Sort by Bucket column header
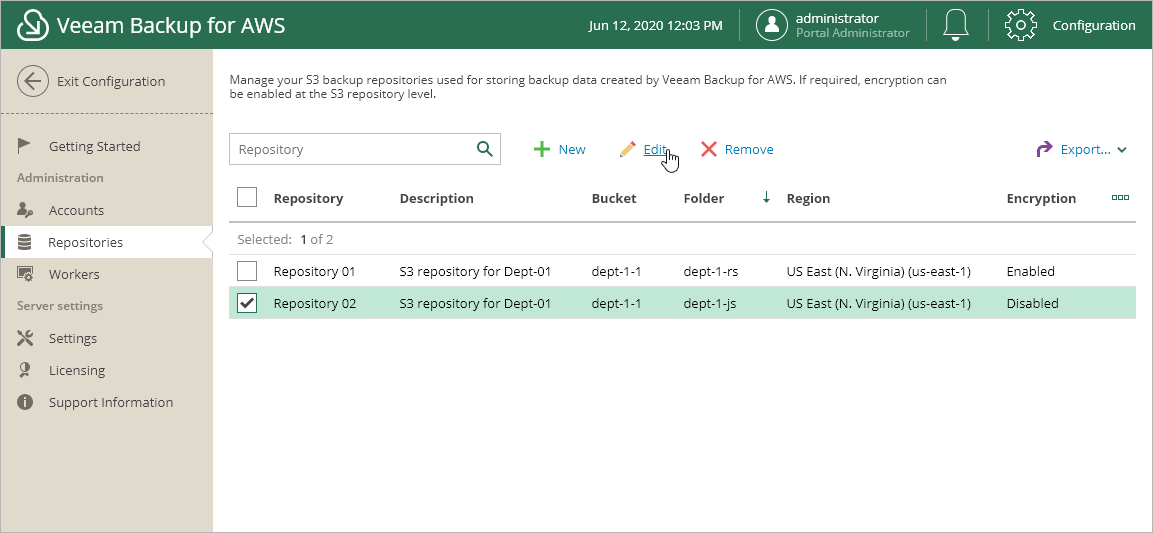This screenshot has height=533, width=1153. tap(614, 198)
